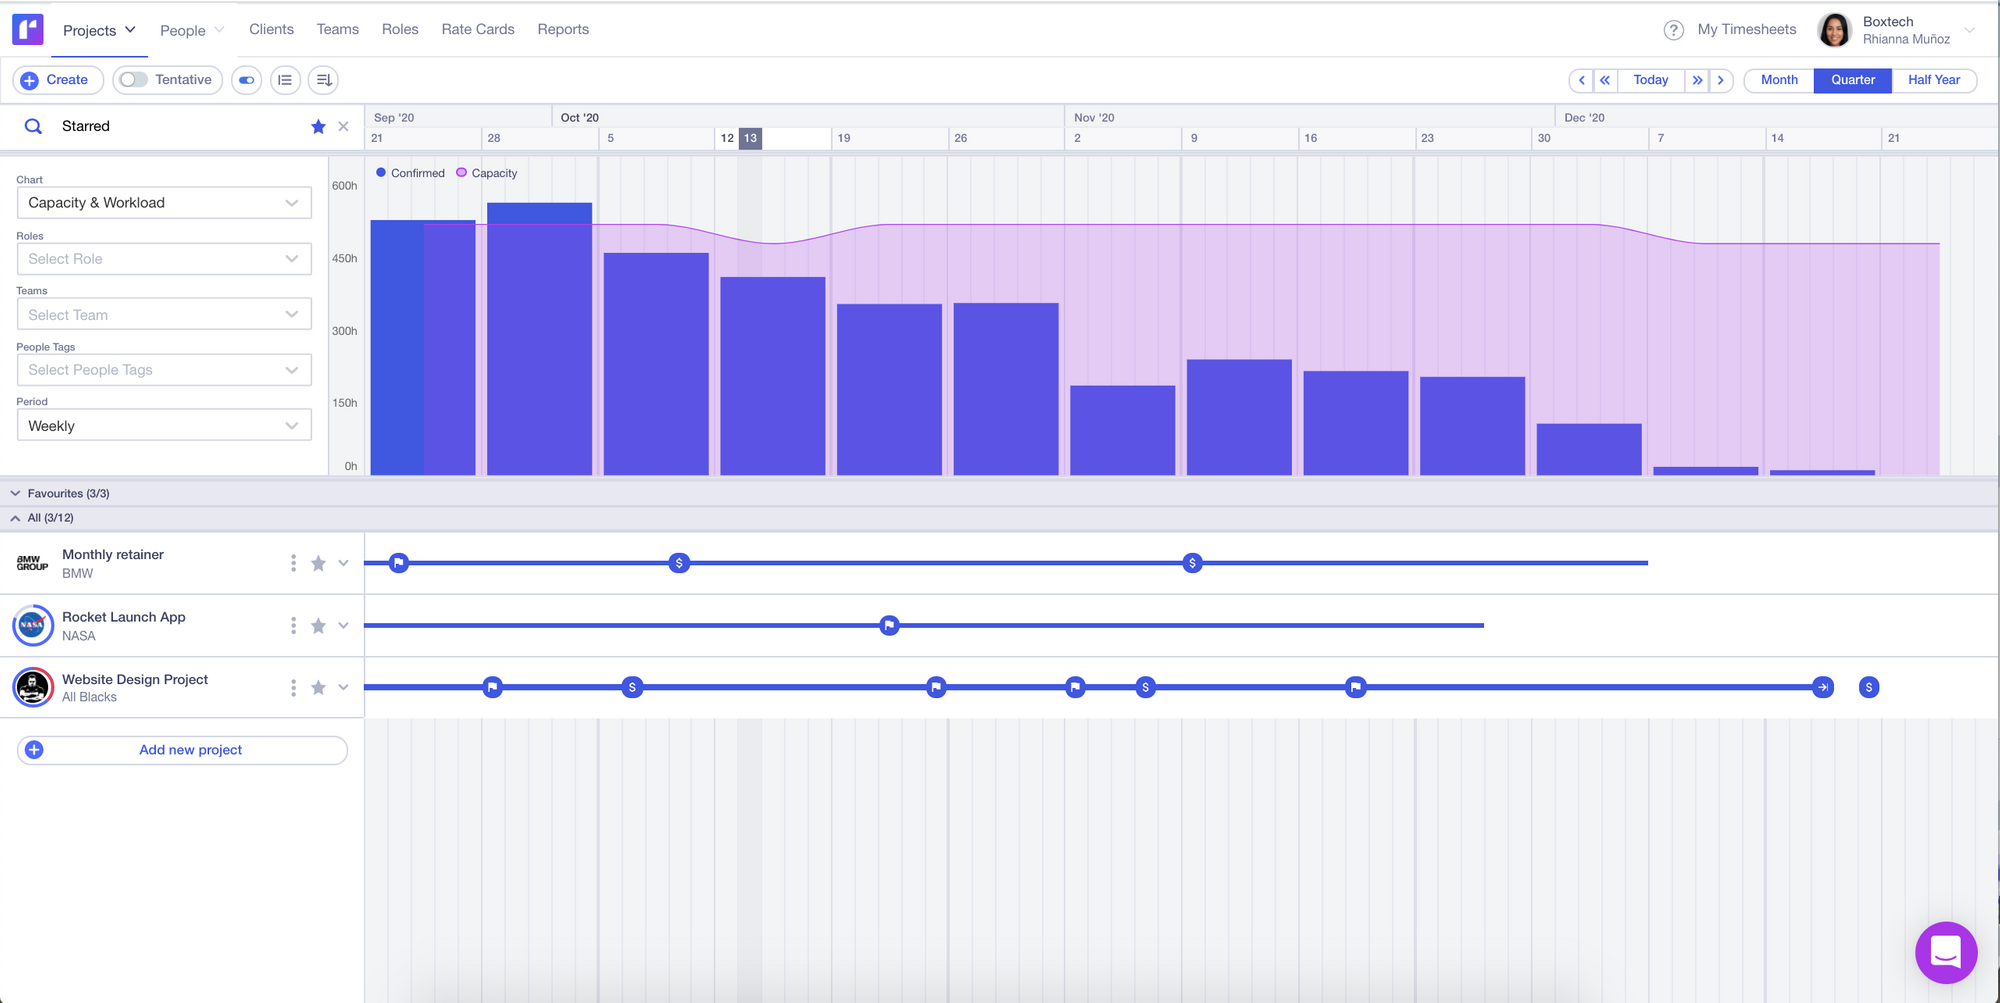
Task: Open the Intercom chat bubble
Action: (1947, 952)
